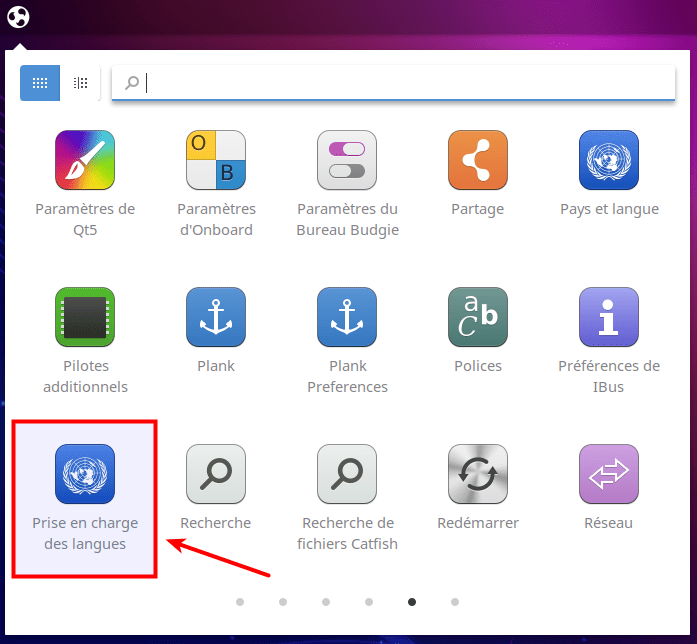697x644 pixels.
Task: Open Prise en charge des langues
Action: [85, 474]
